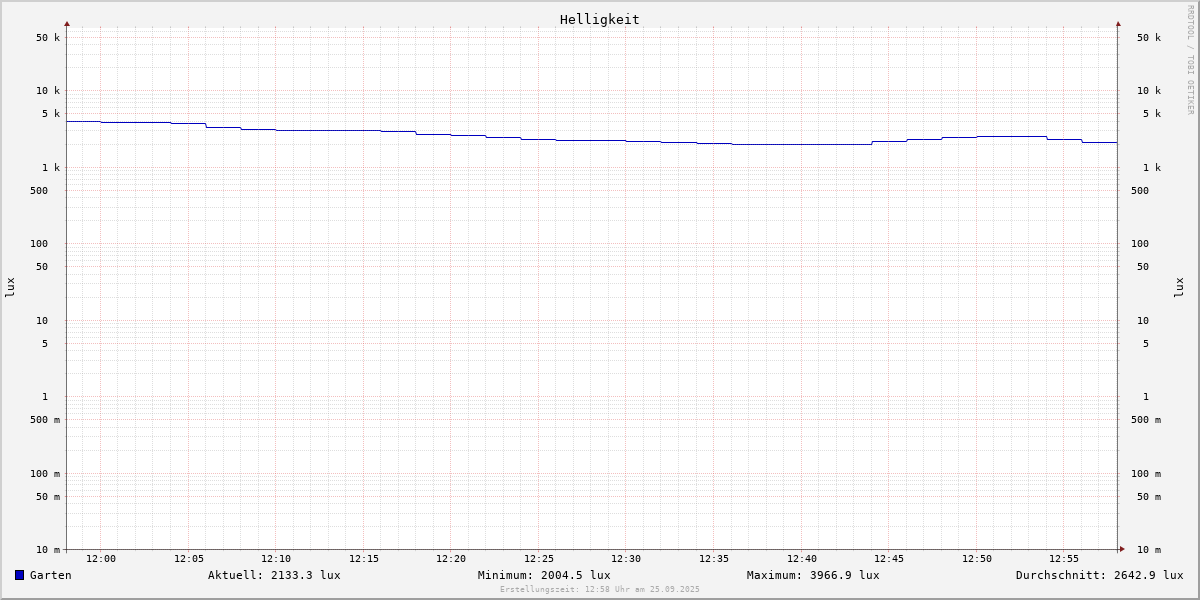
Task: Click the Erstellungszeit timestamp footer text
Action: (x=600, y=589)
